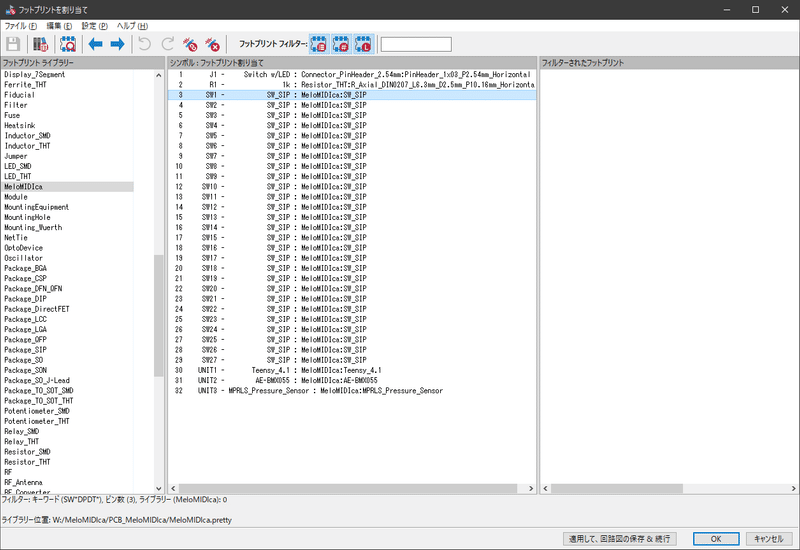The height and width of the screenshot is (550, 800).
Task: Click the undo icon
Action: pos(145,44)
